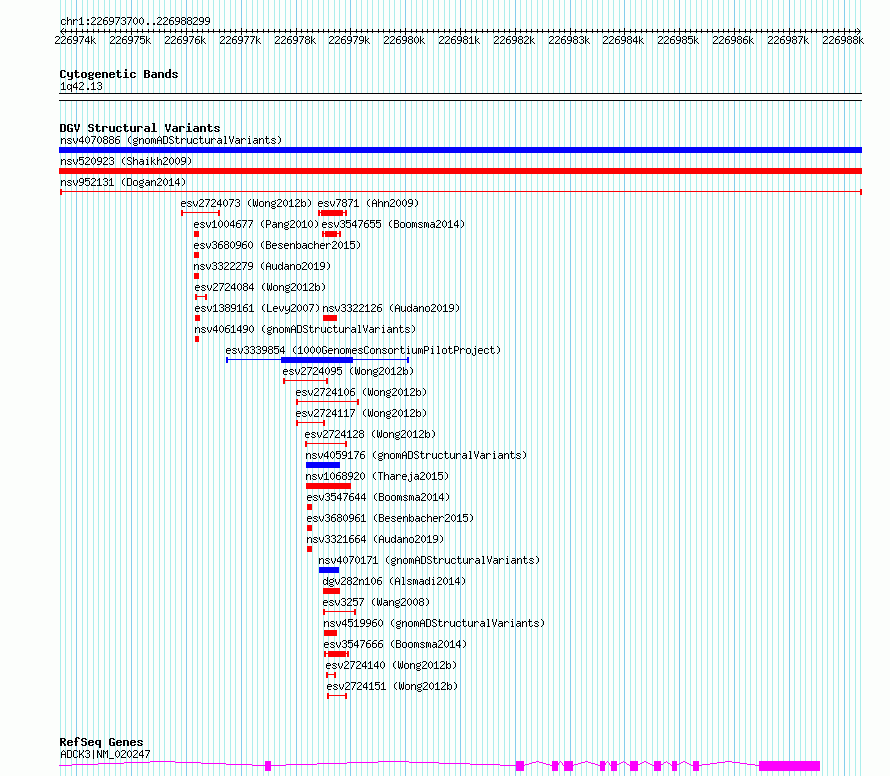Open esv2724128 (Wong2012b) variant
Viewport: 890px width, 776px height.
coord(370,434)
